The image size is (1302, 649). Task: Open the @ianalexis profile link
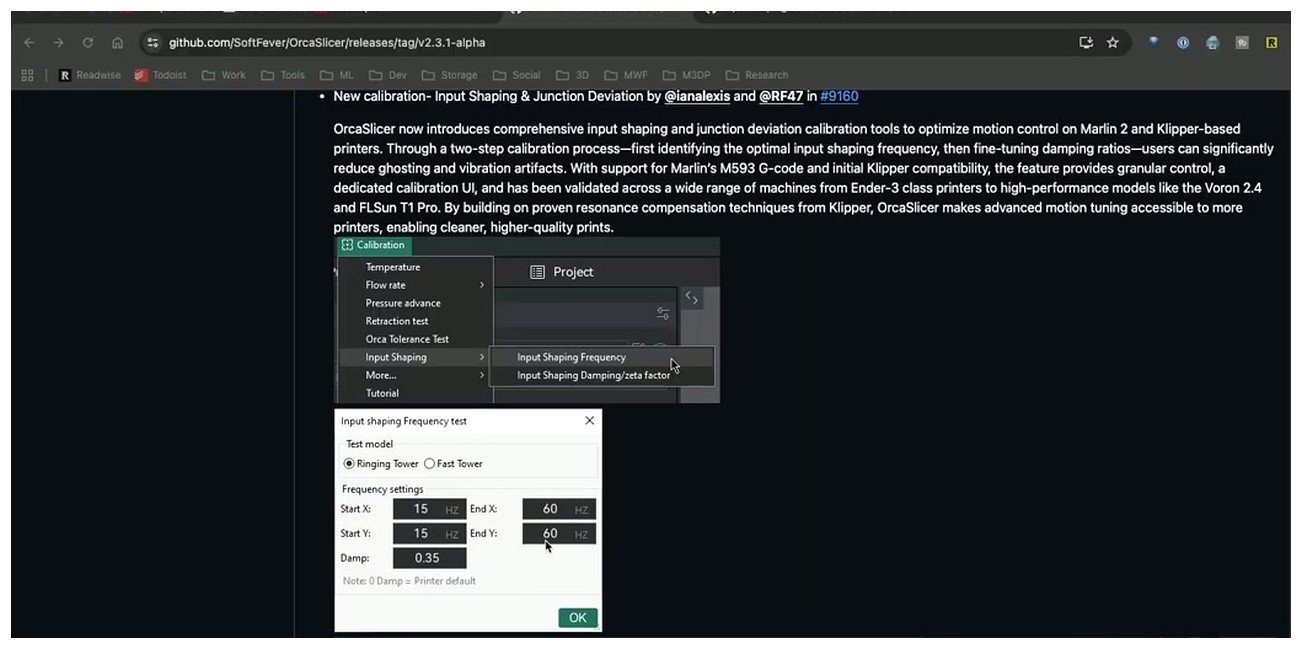click(x=697, y=97)
